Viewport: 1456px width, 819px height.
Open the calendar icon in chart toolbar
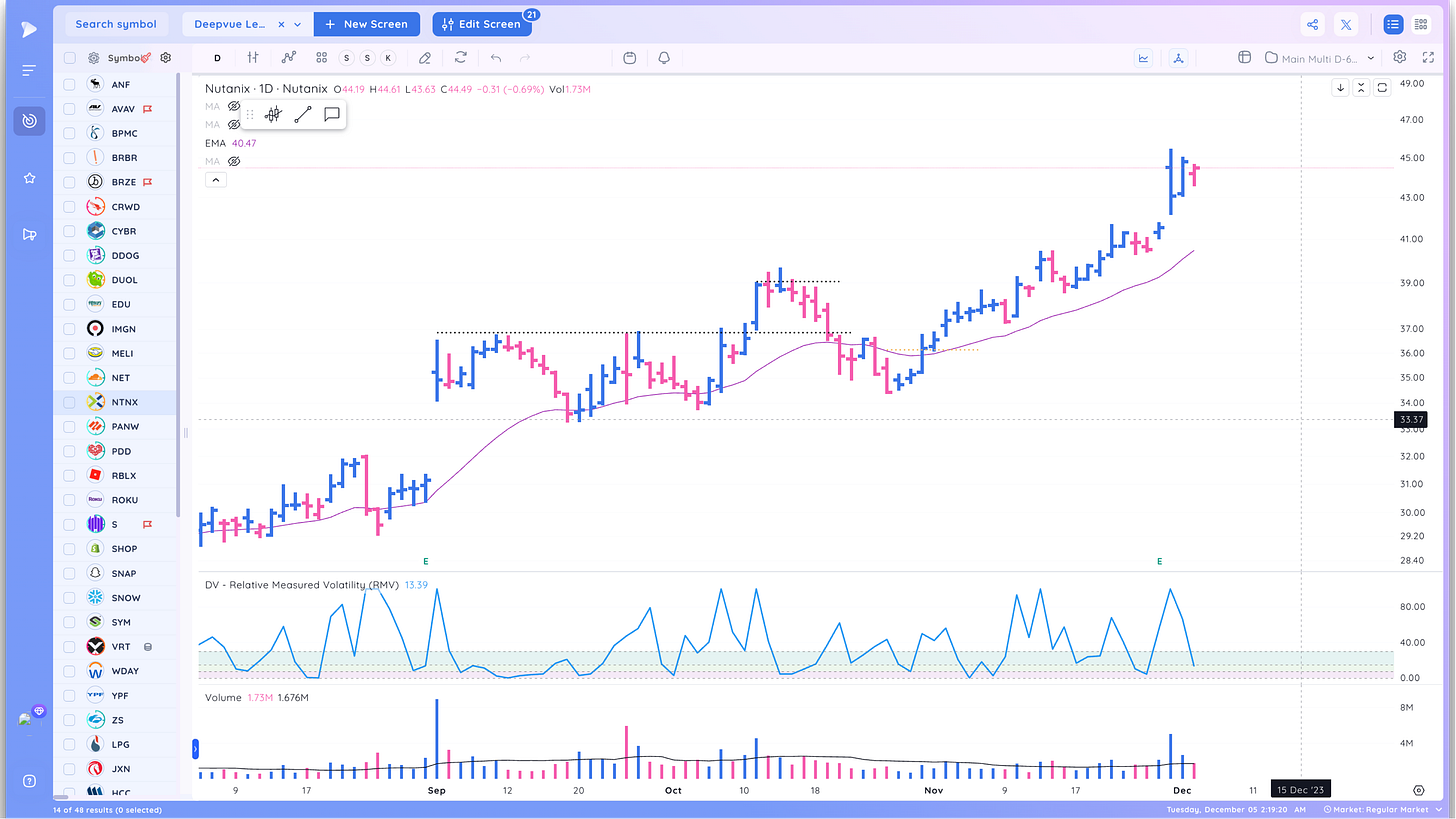click(x=629, y=58)
